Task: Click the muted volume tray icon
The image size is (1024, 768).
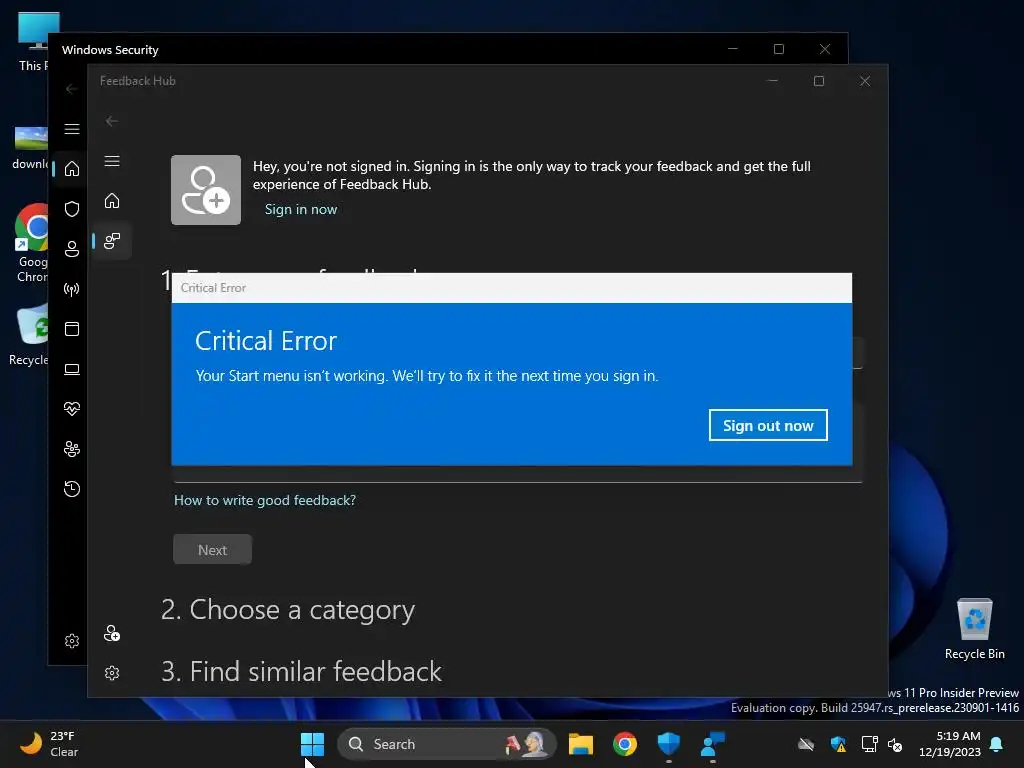Action: click(x=895, y=744)
